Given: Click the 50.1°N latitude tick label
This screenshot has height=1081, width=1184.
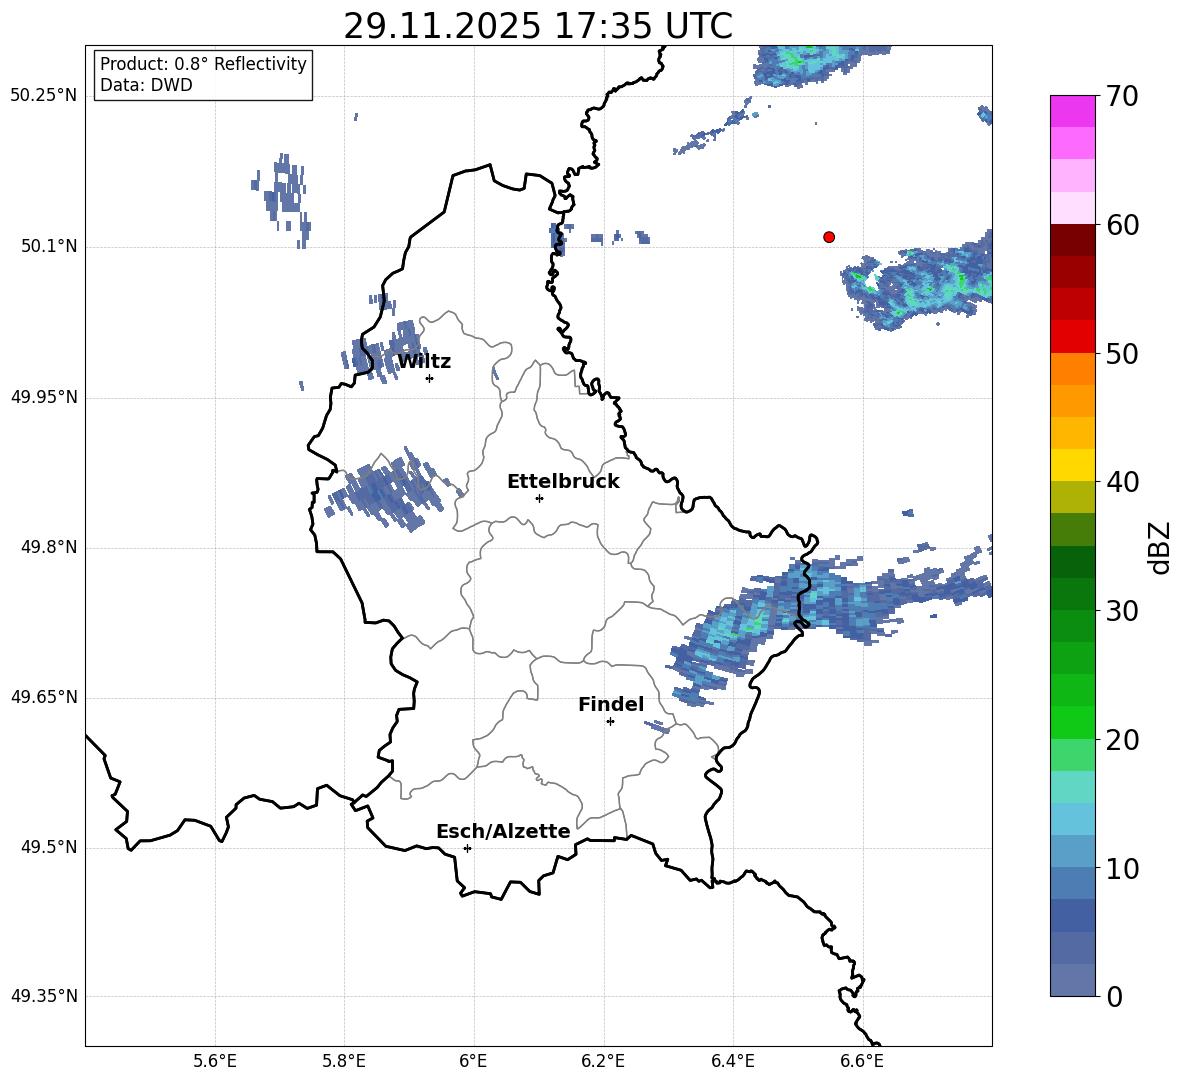Looking at the screenshot, I should [49, 247].
